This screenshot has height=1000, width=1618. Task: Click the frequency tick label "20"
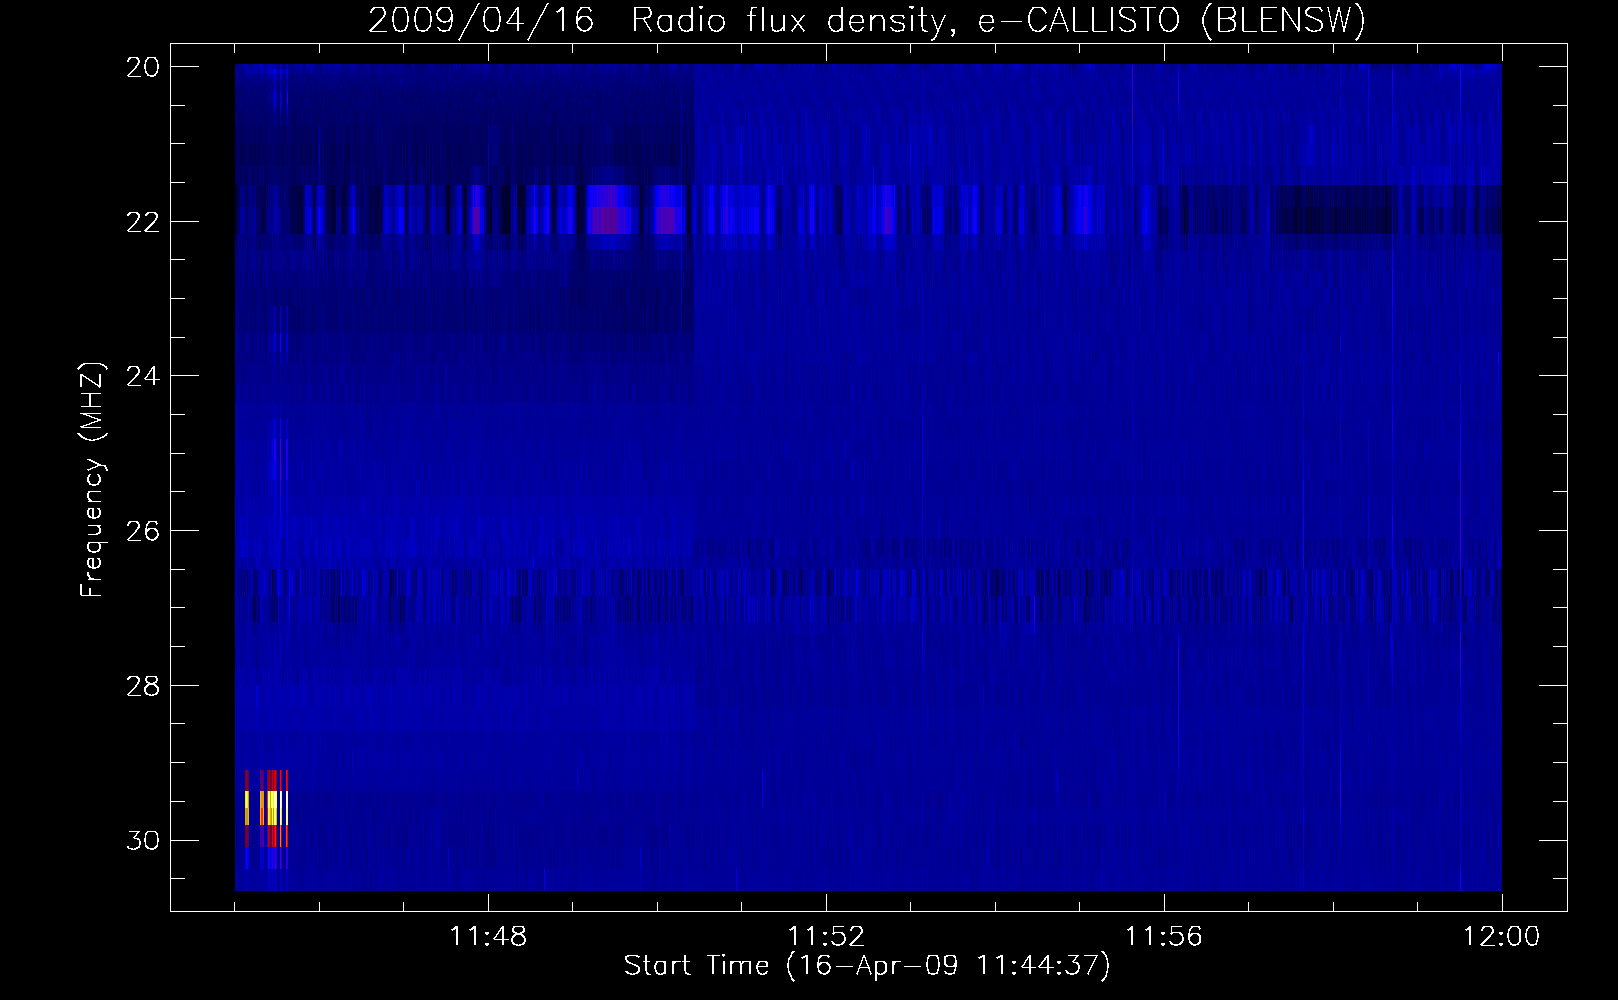[143, 67]
